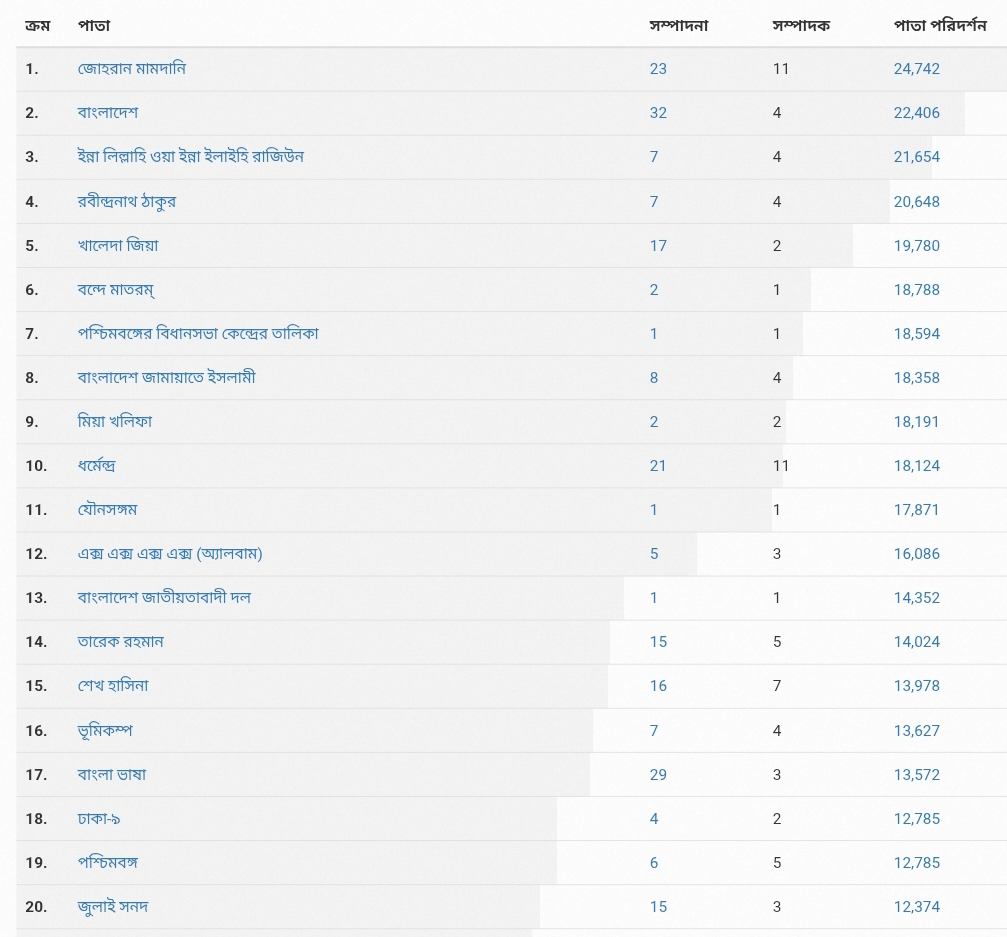Screen dimensions: 1007x937
Task: Open the জুলাই সনদ link
Action: tap(113, 907)
